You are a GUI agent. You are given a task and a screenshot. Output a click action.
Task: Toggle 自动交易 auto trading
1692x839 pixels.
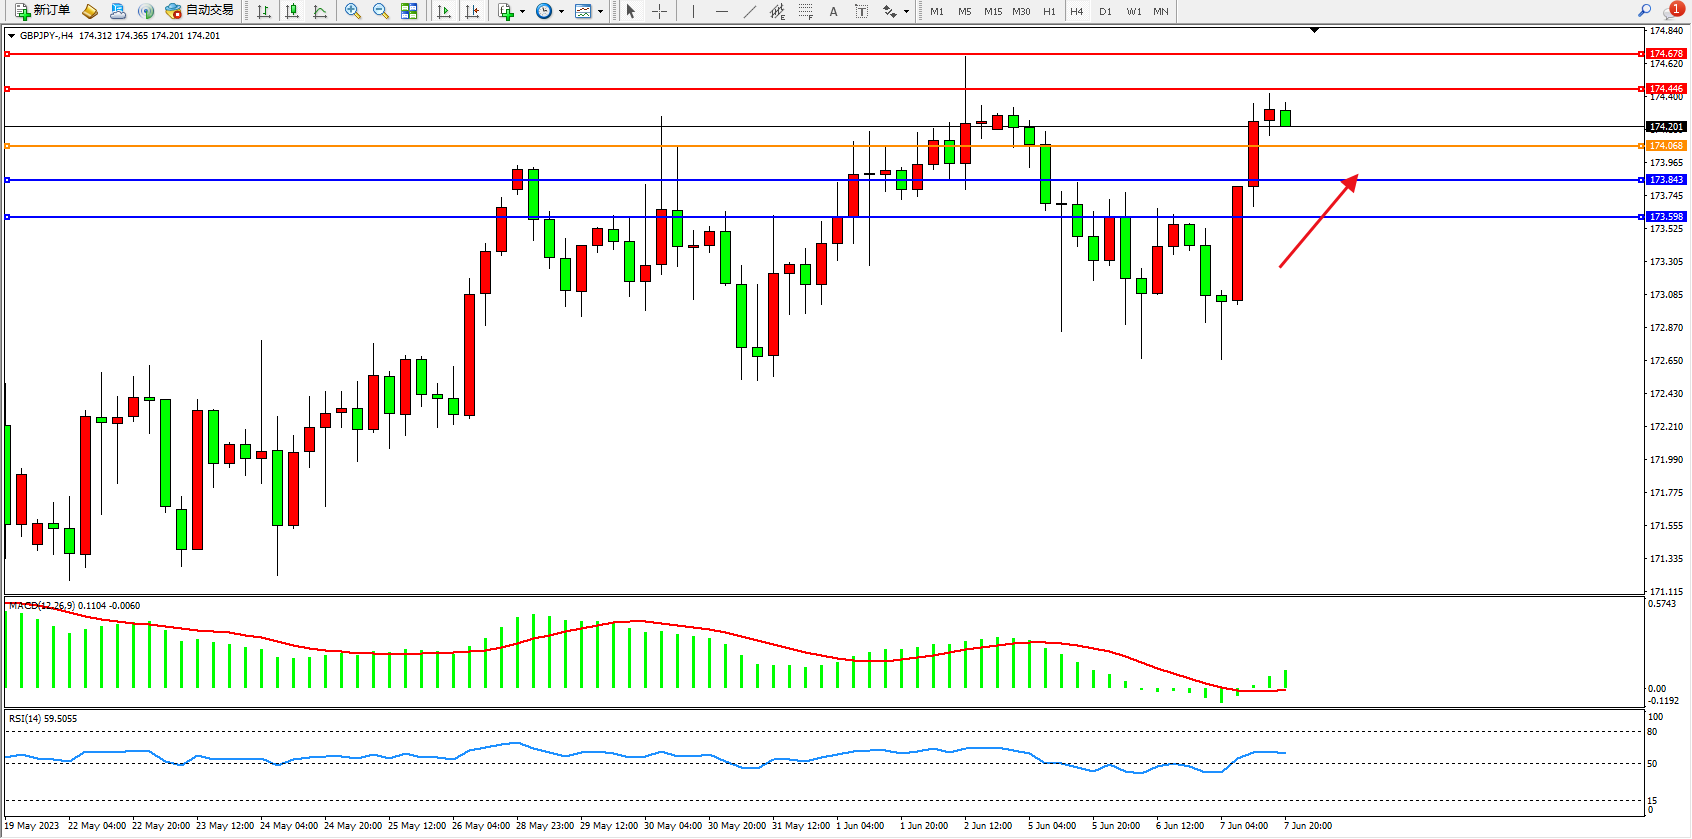tap(200, 11)
